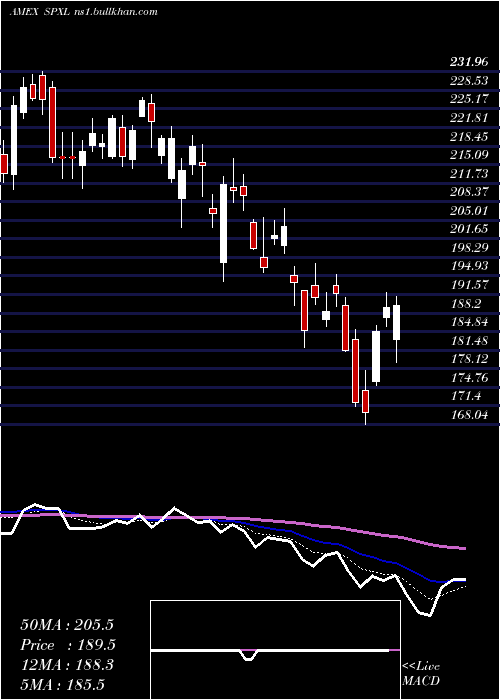Click the Price : 189.5 readout
The image size is (500, 700).
tap(68, 645)
